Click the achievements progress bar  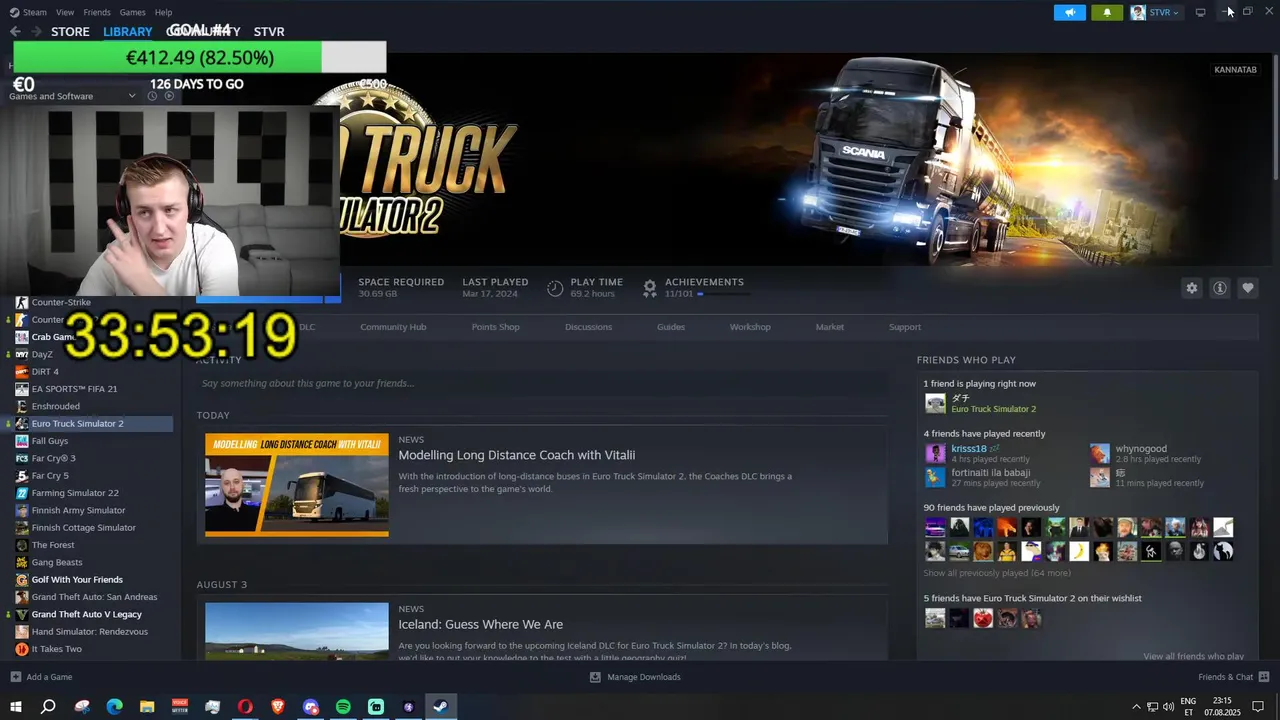pos(724,294)
